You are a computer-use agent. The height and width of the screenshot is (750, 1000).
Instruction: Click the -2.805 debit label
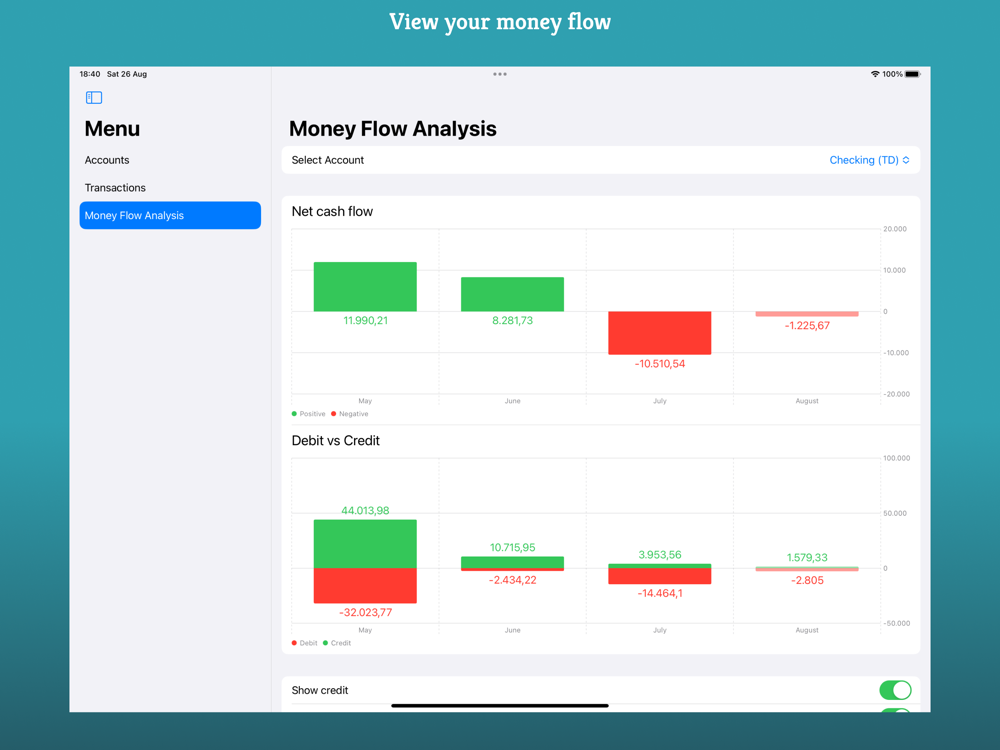coord(807,580)
